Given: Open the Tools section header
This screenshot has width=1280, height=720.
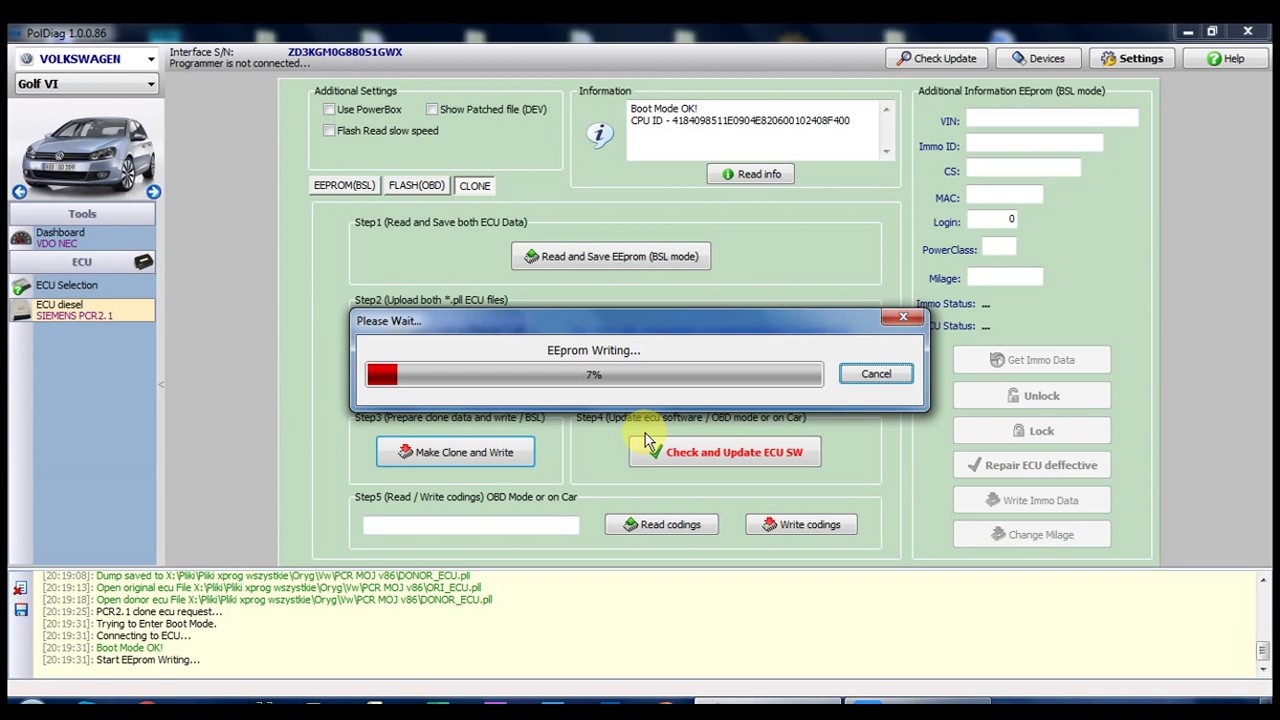Looking at the screenshot, I should 83,214.
